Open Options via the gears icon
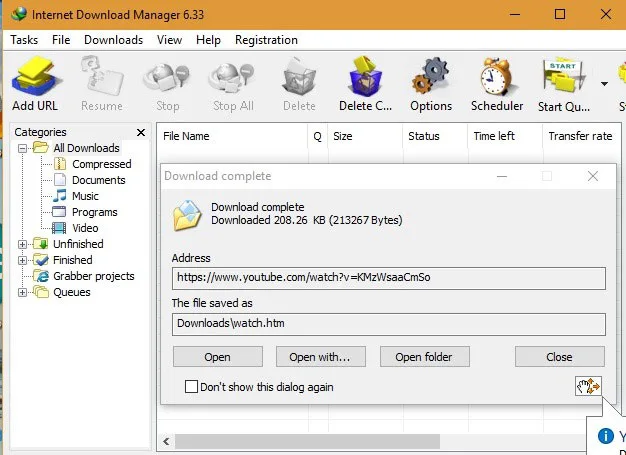626x455 pixels. pos(431,76)
